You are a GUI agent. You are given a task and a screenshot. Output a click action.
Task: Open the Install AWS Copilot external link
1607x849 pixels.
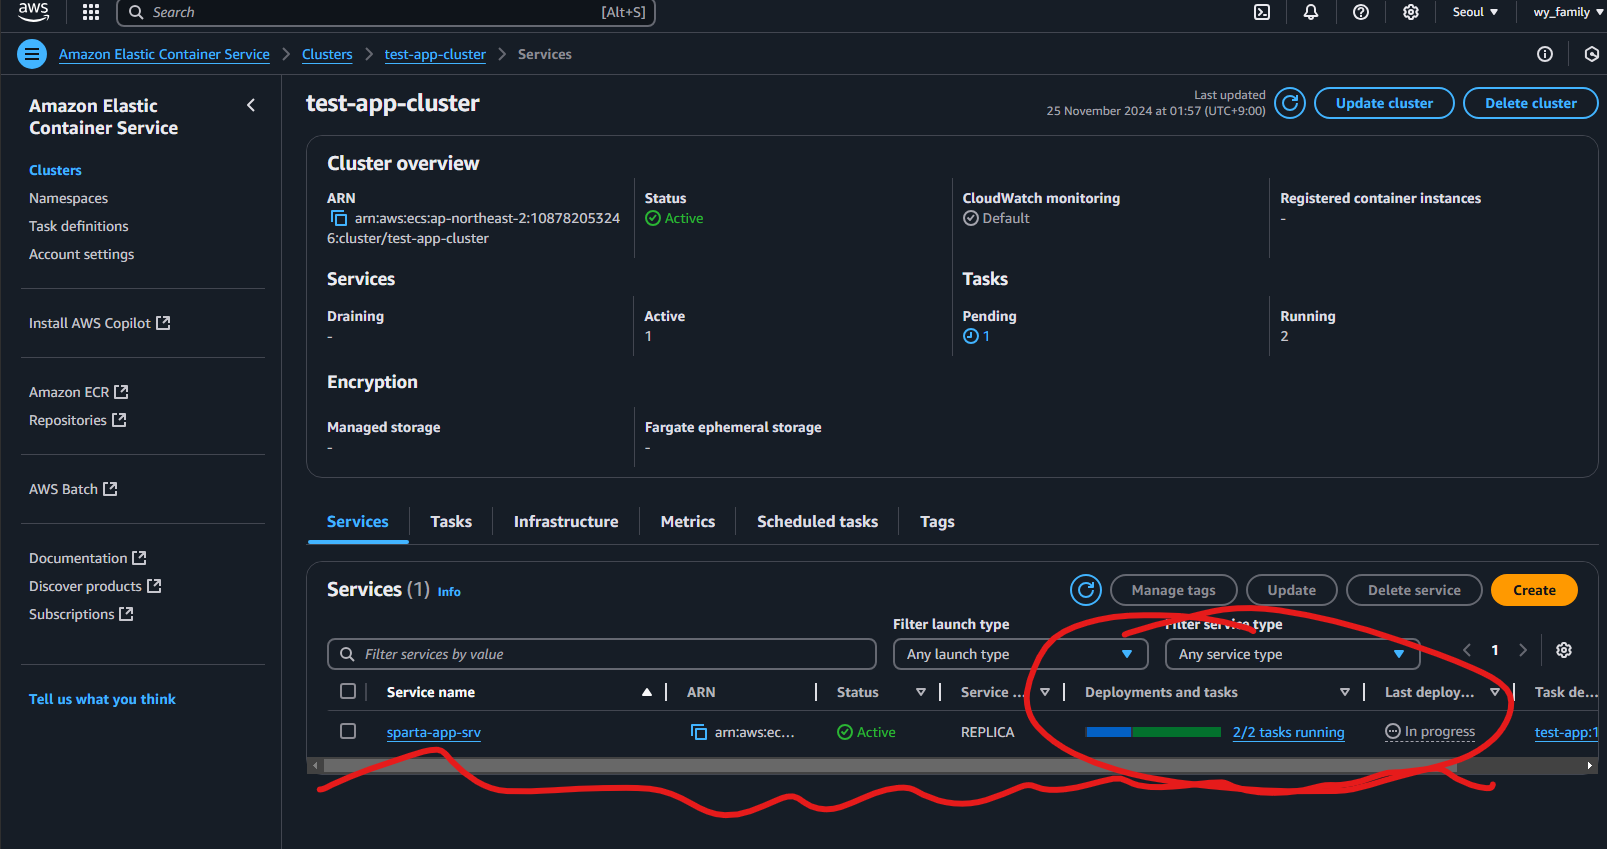pyautogui.click(x=99, y=323)
